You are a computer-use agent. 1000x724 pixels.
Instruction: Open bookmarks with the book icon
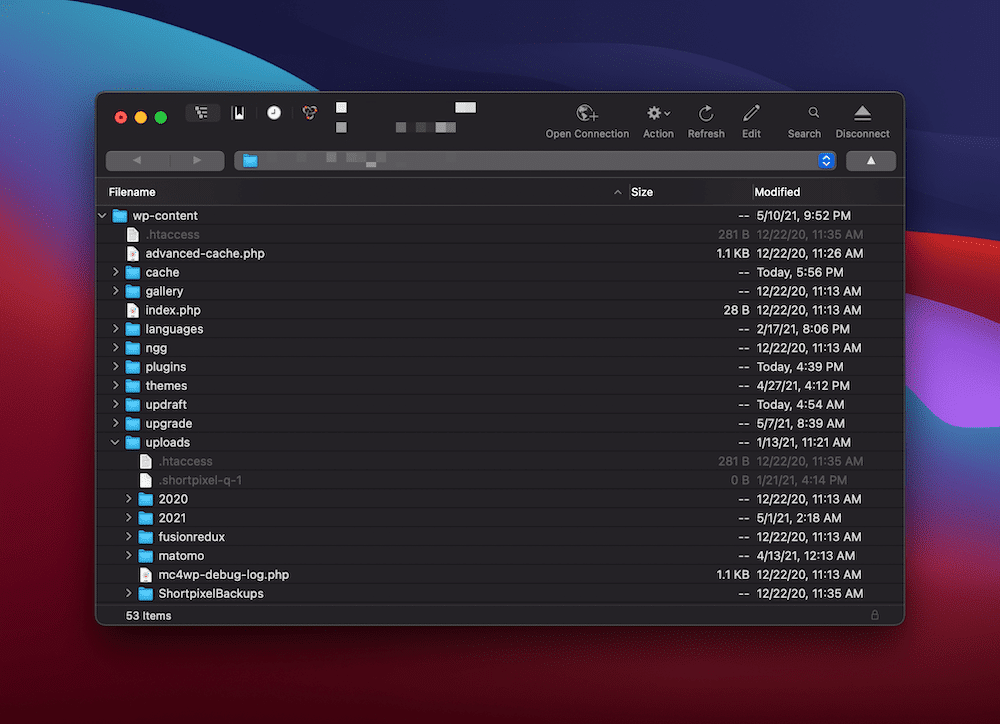click(238, 112)
